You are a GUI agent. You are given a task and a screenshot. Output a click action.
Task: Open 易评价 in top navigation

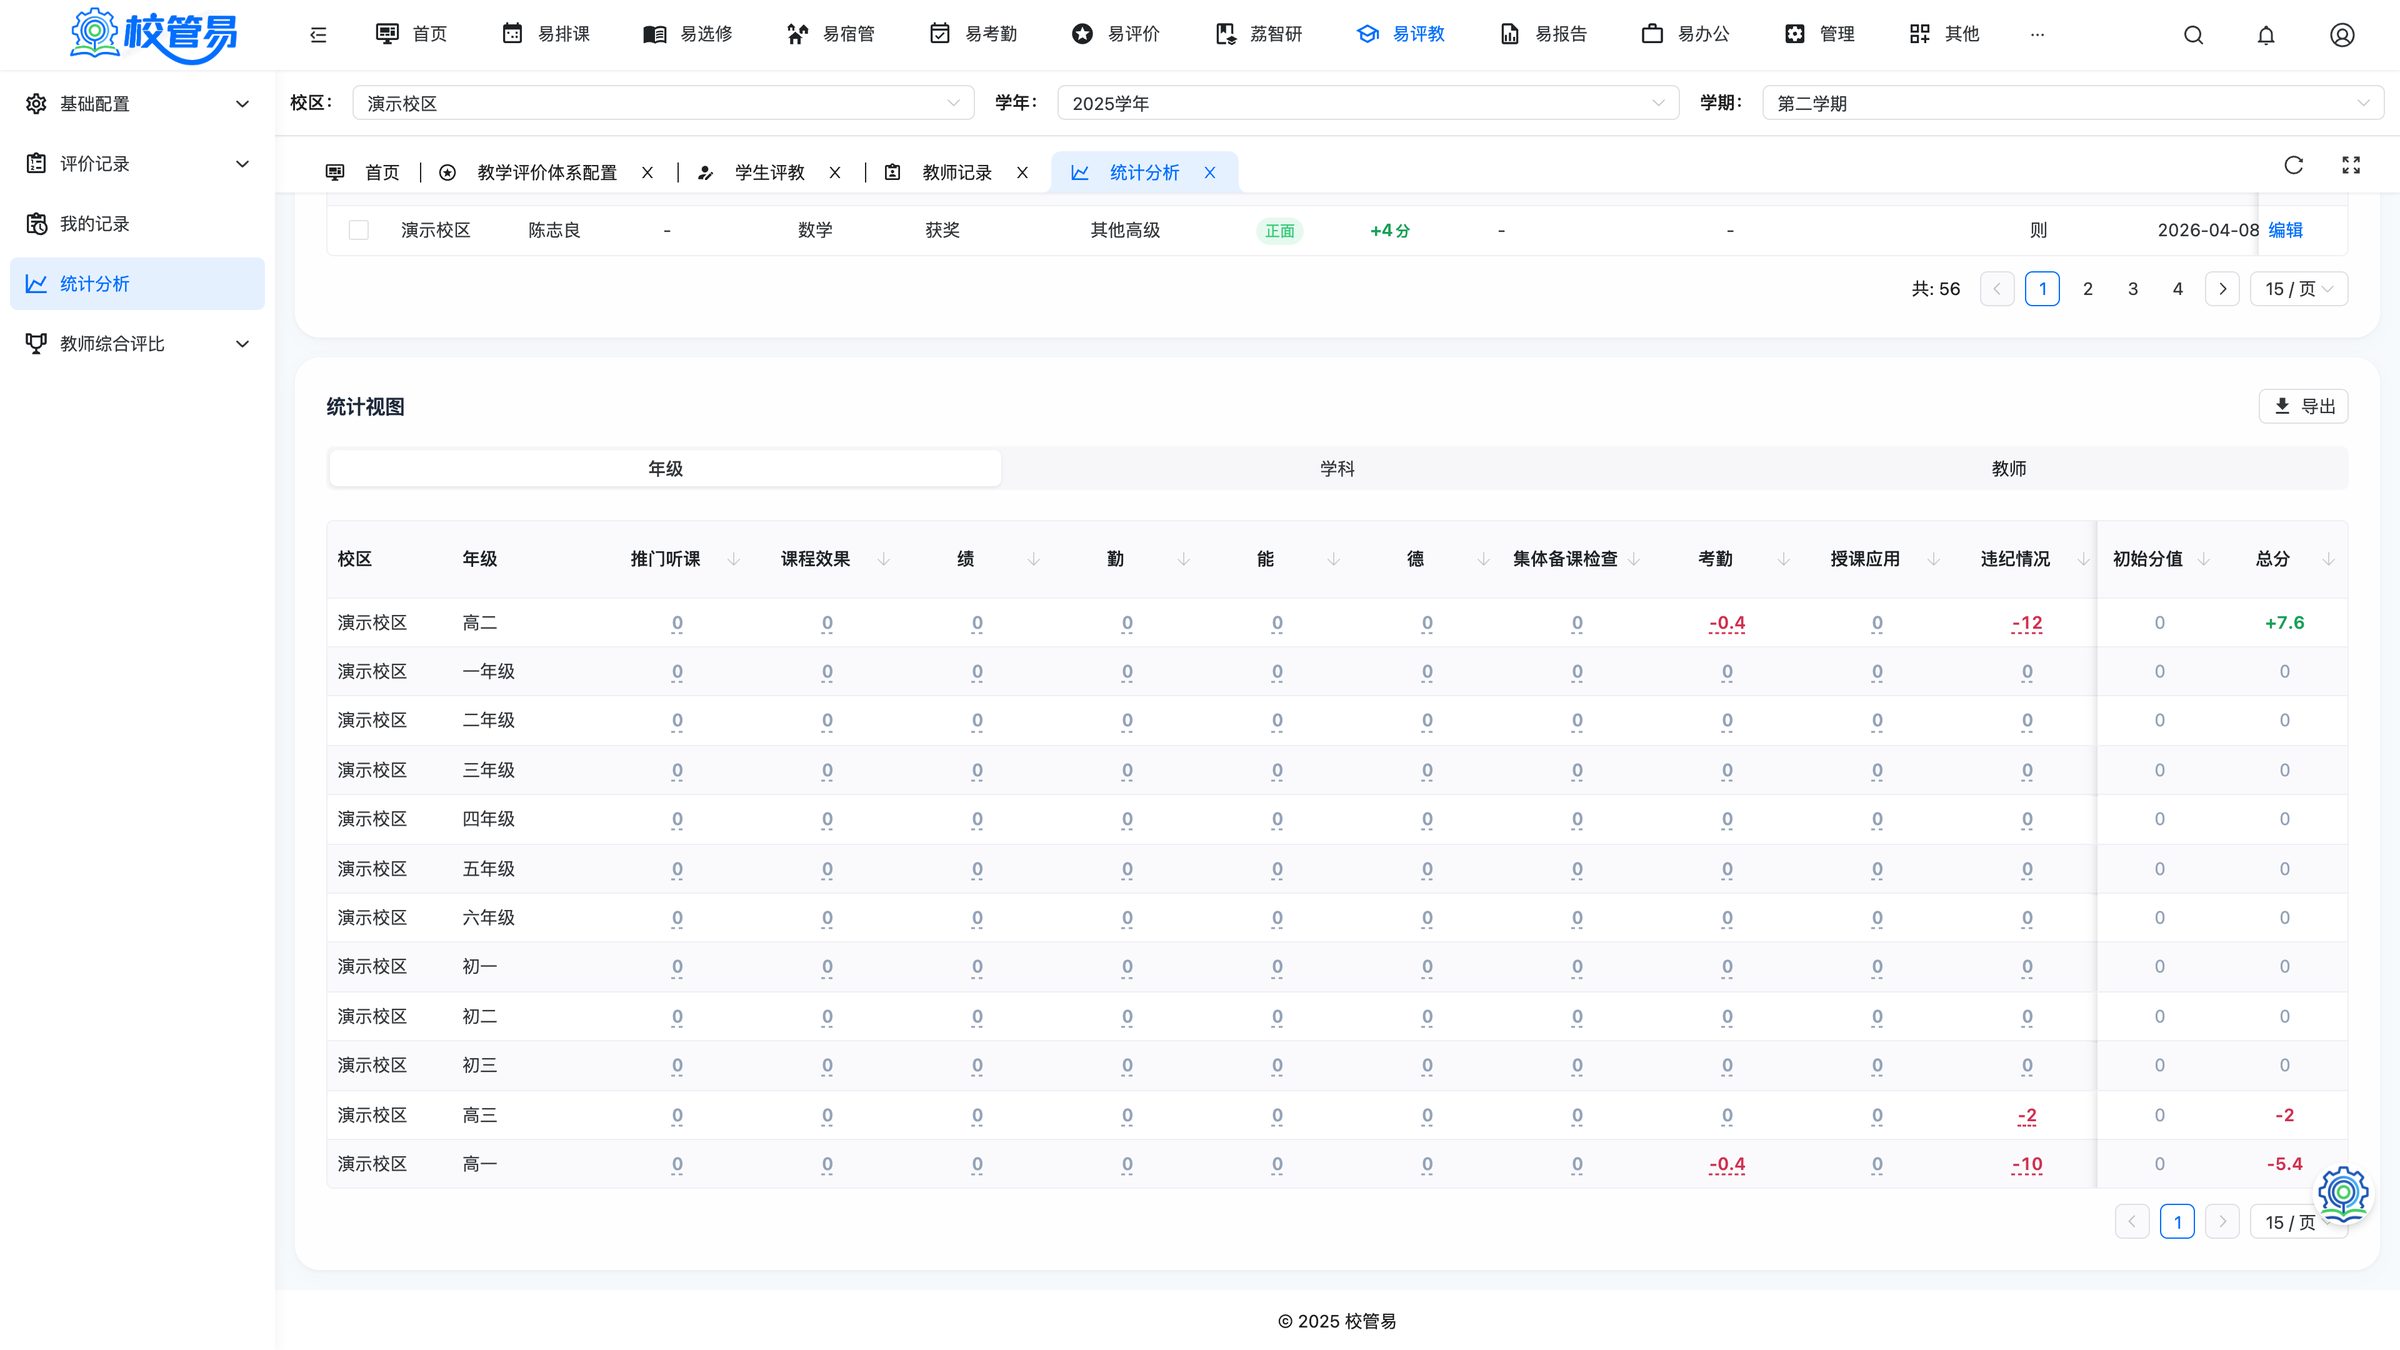pos(1115,35)
